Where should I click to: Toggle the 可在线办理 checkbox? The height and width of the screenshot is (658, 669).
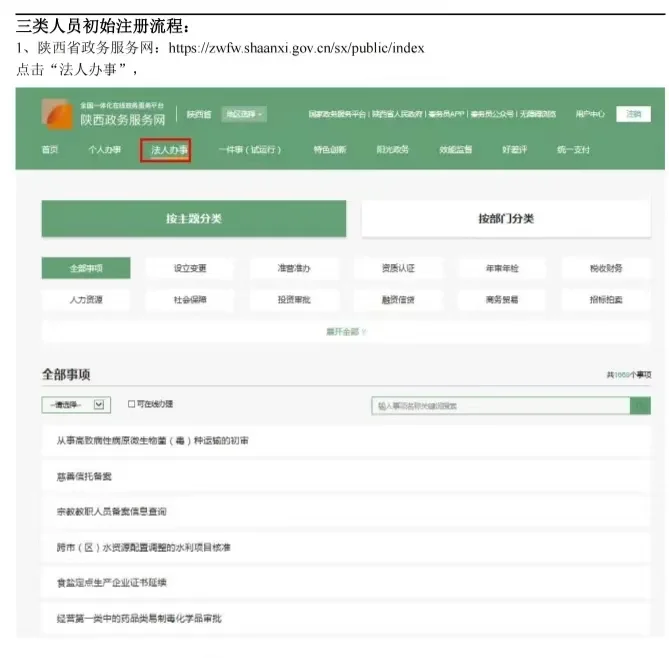[131, 404]
